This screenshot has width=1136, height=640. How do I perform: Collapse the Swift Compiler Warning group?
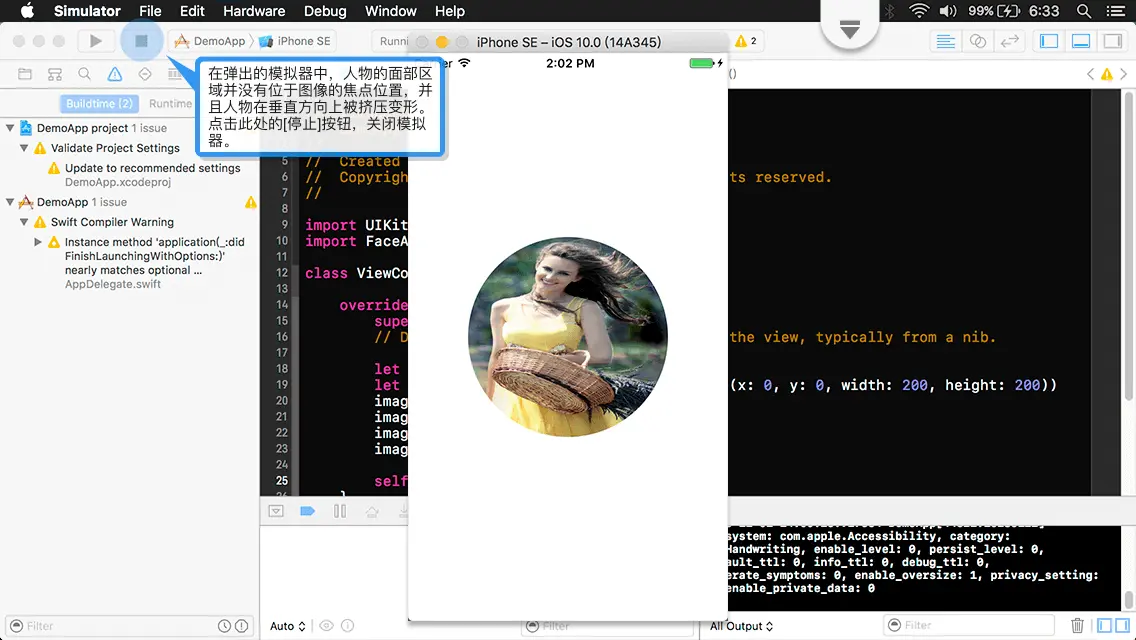pyautogui.click(x=24, y=222)
